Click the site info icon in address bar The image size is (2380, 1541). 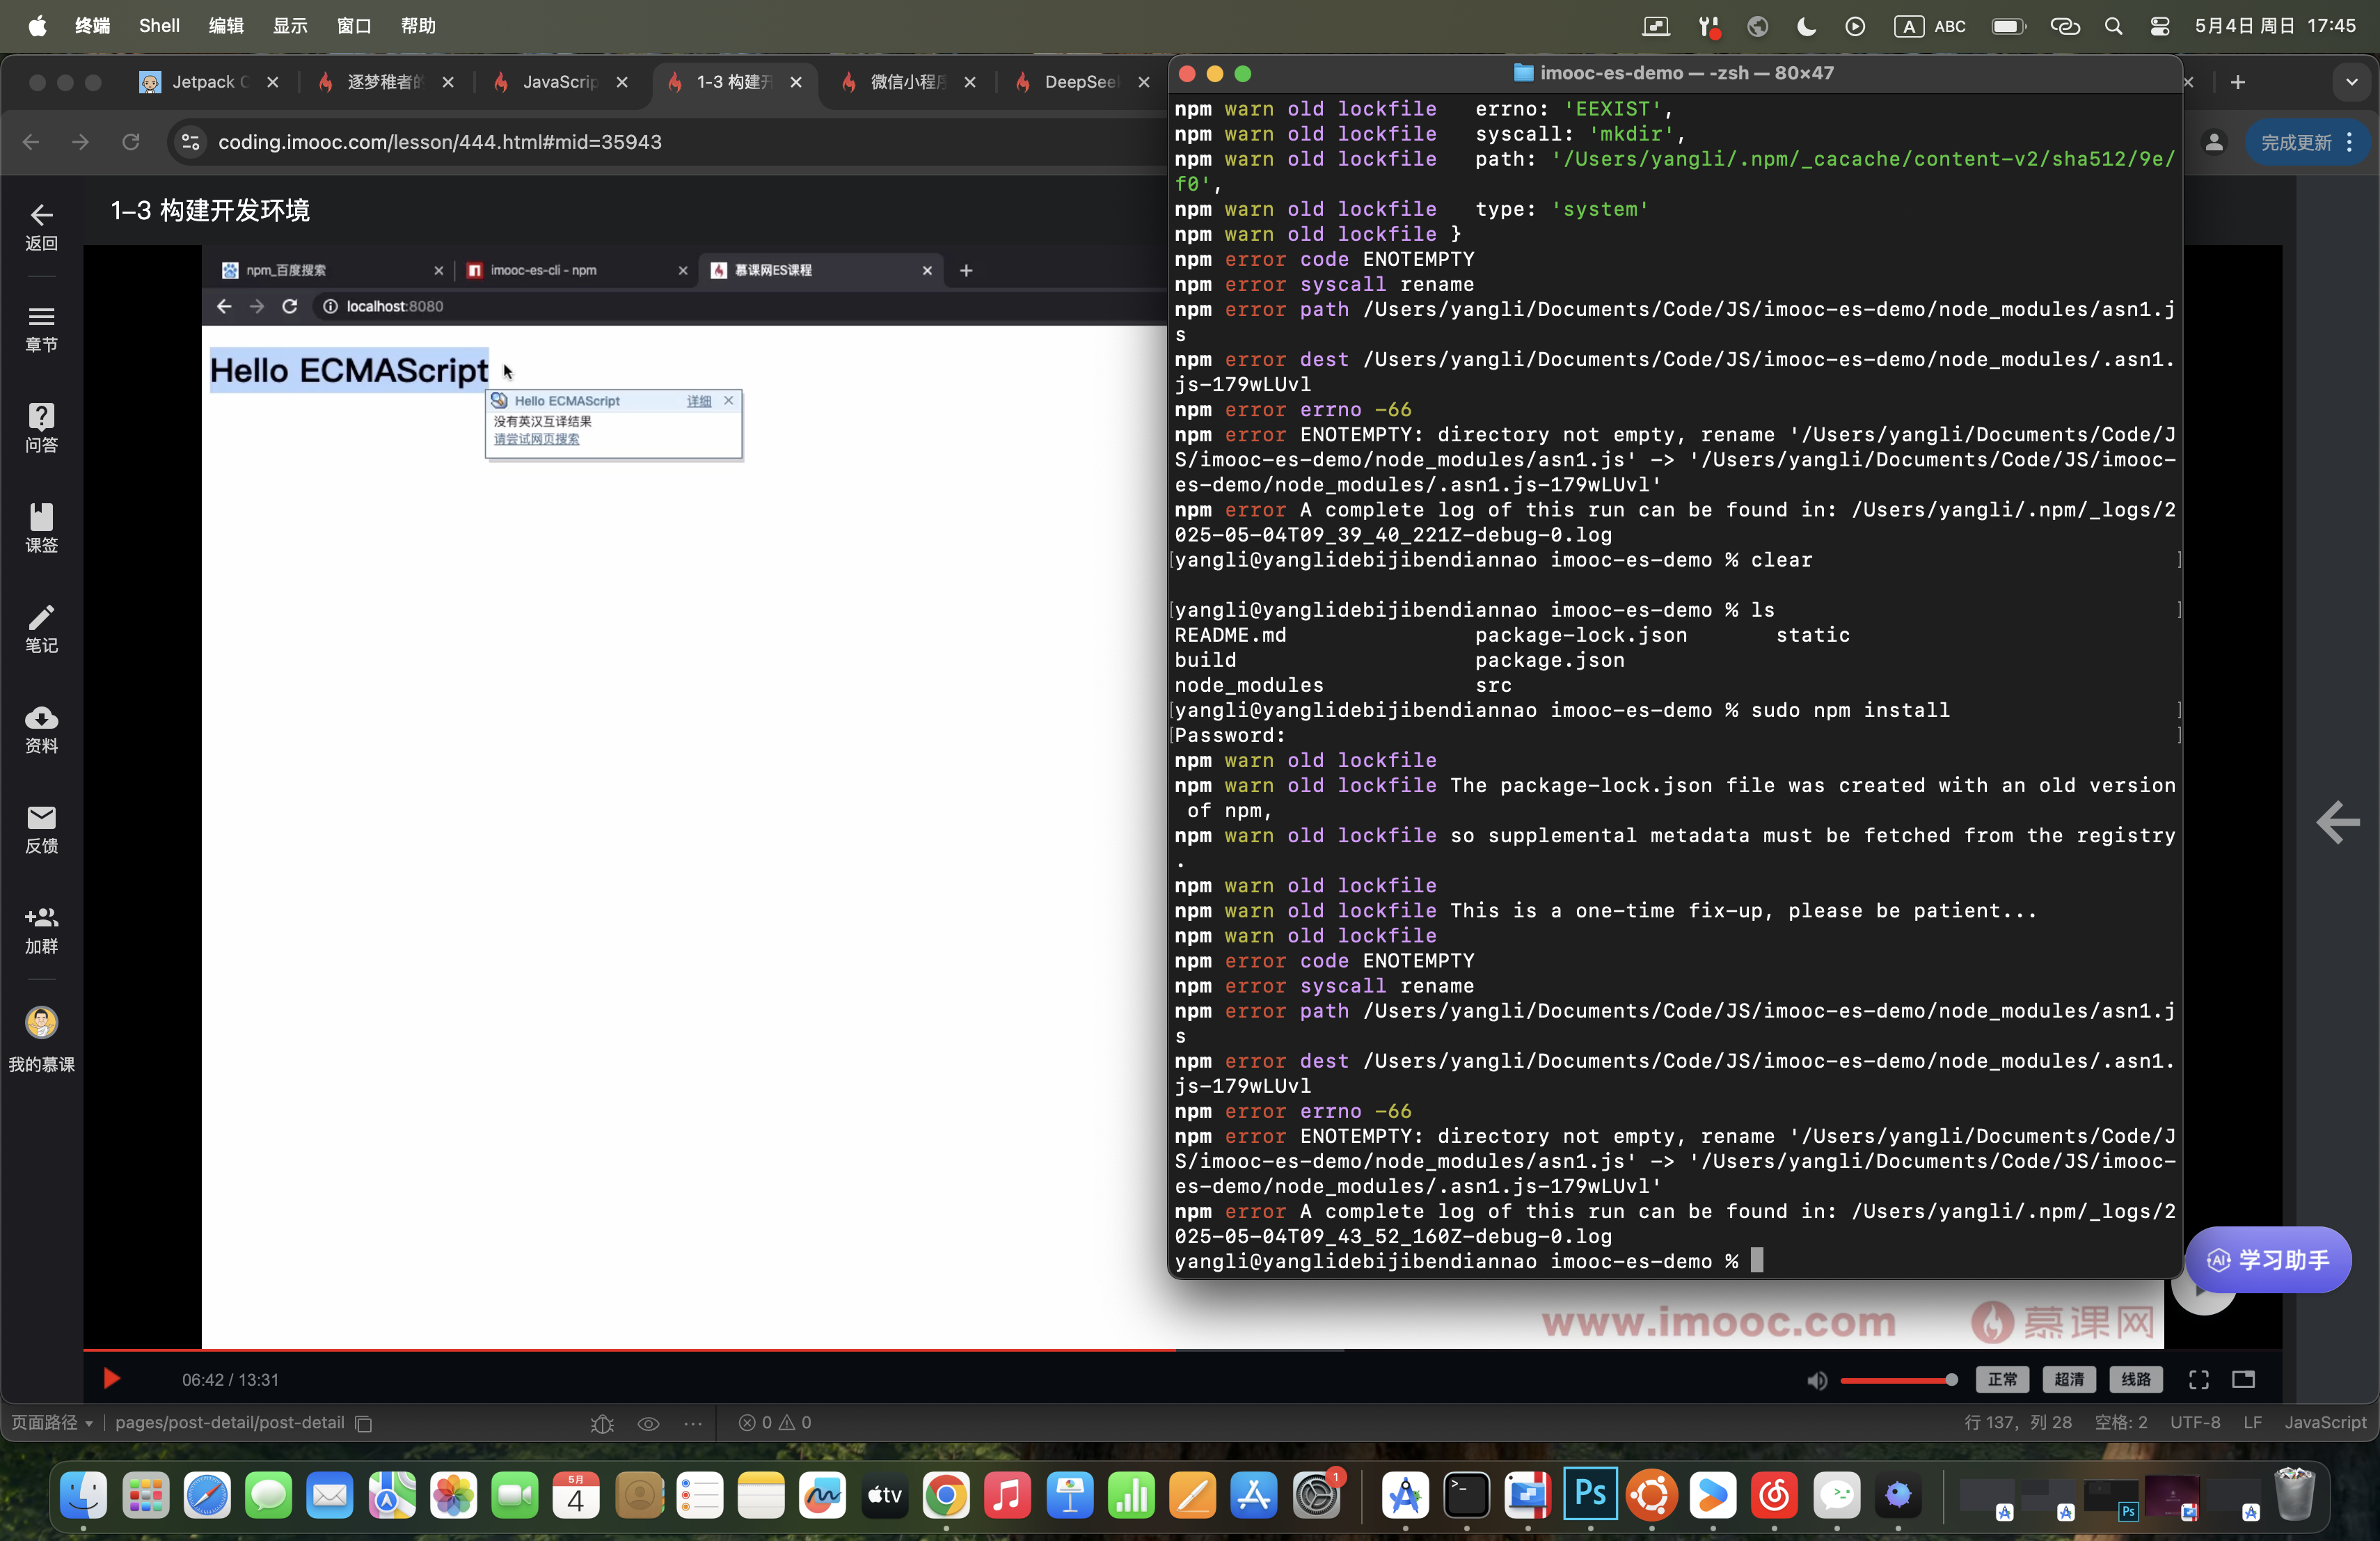tap(190, 142)
